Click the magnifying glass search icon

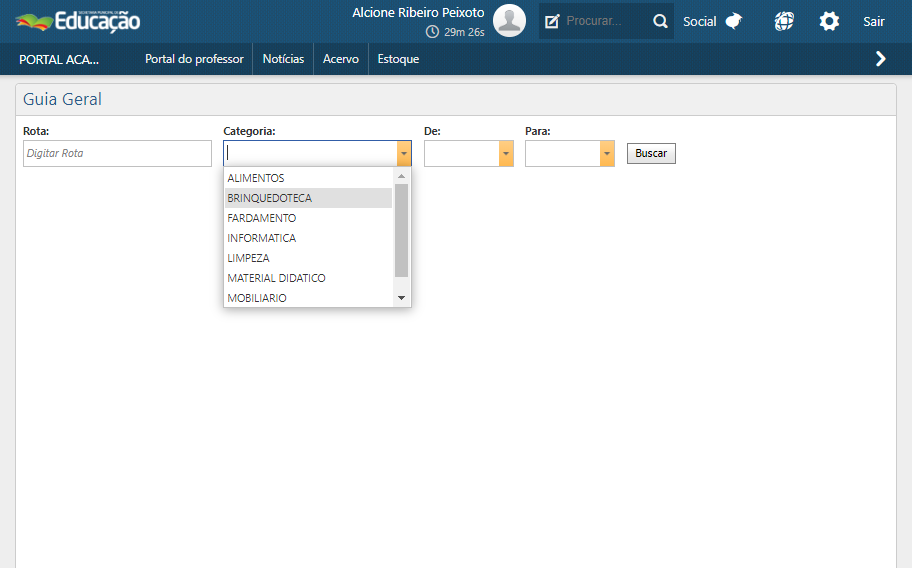click(660, 21)
